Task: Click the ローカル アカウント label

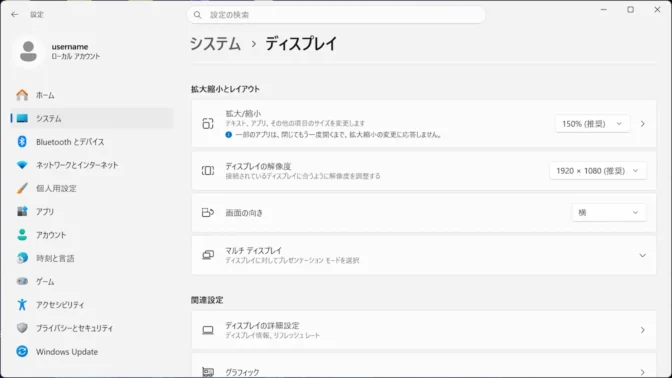Action: [x=76, y=57]
